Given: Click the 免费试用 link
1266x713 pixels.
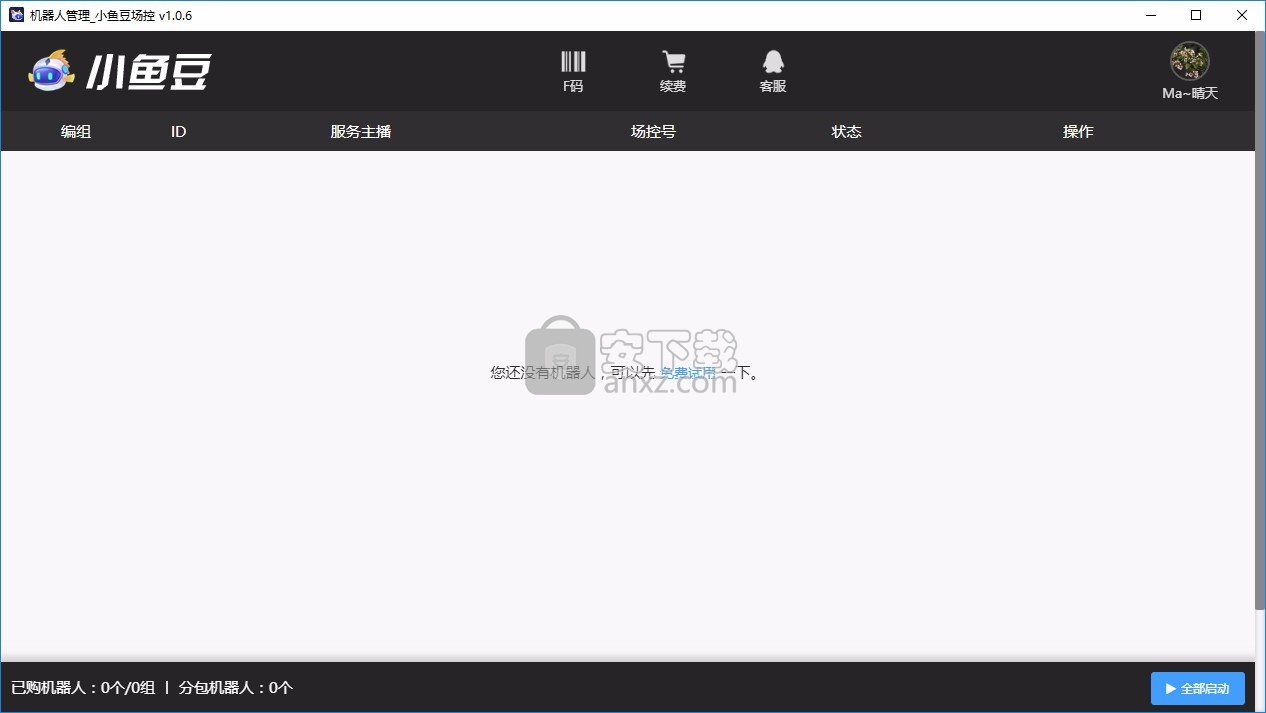Looking at the screenshot, I should (688, 373).
